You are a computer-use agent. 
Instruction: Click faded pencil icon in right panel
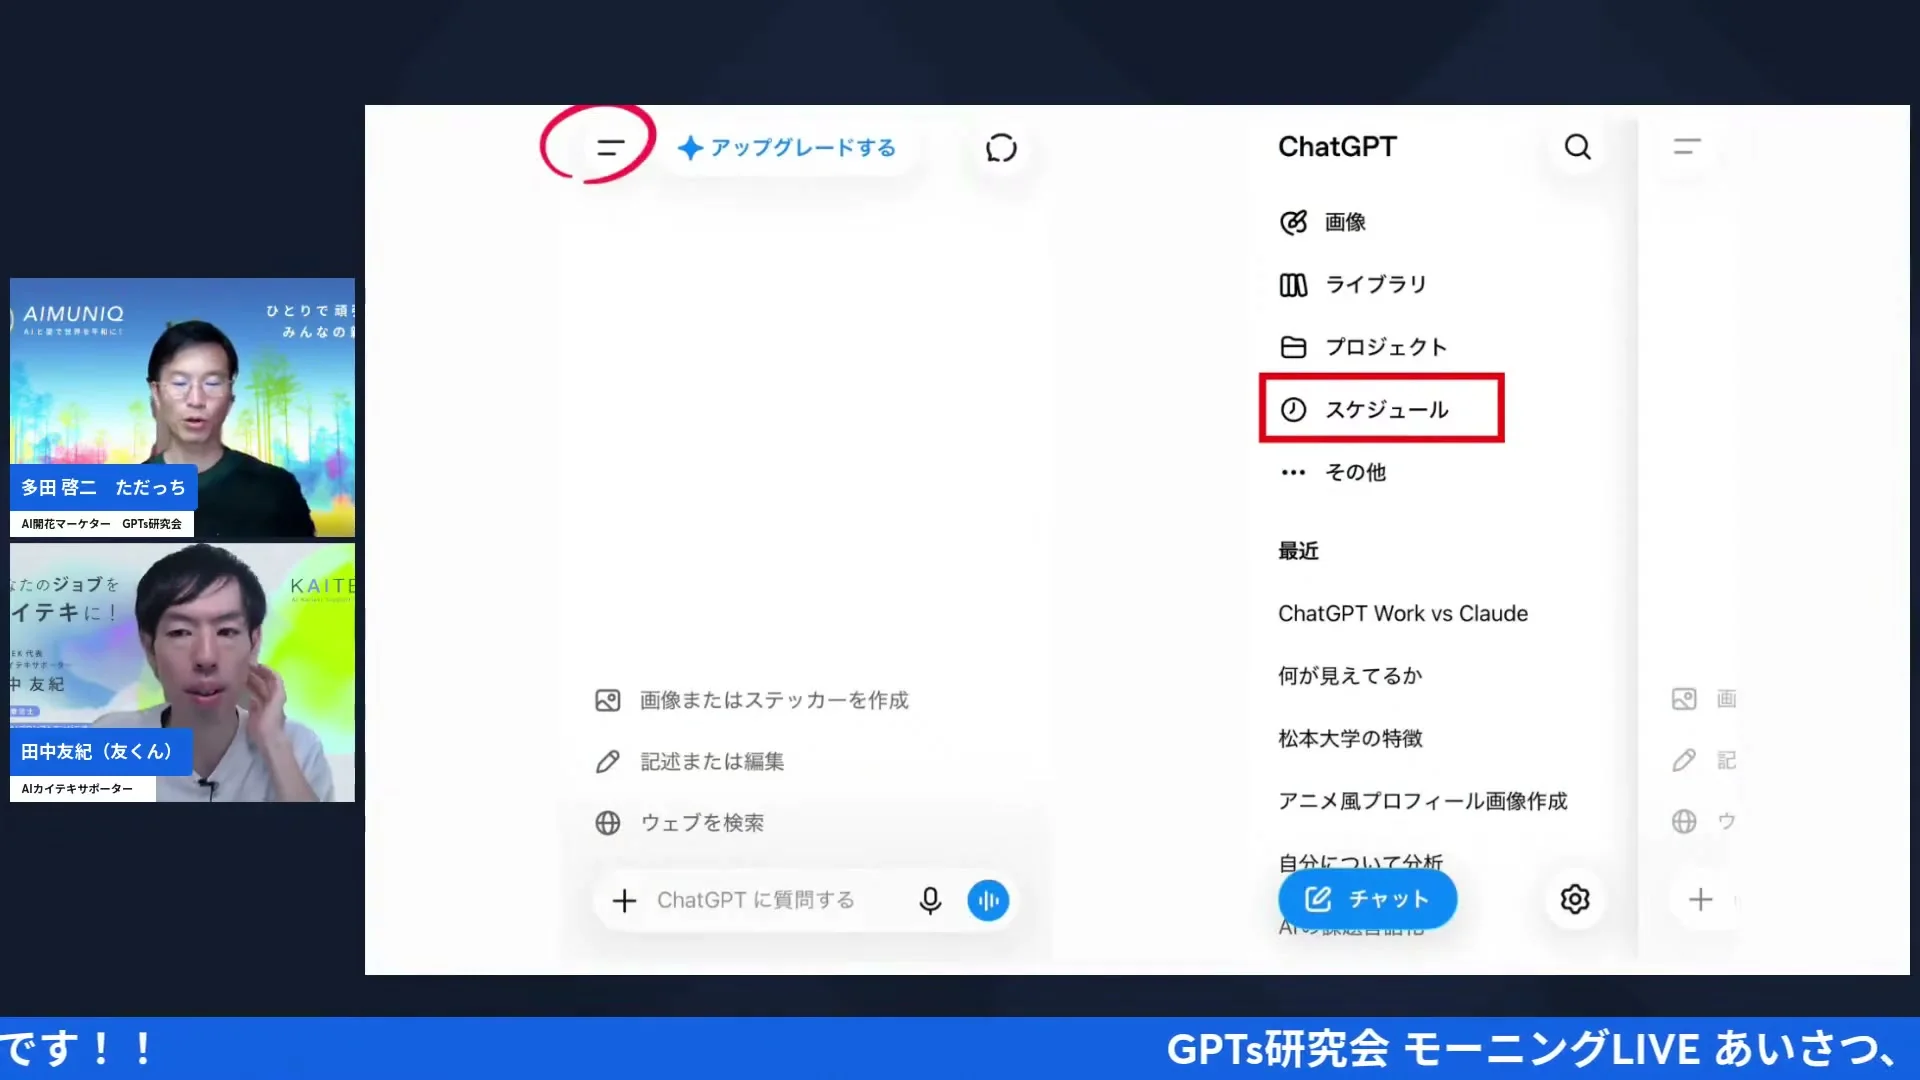(1684, 760)
